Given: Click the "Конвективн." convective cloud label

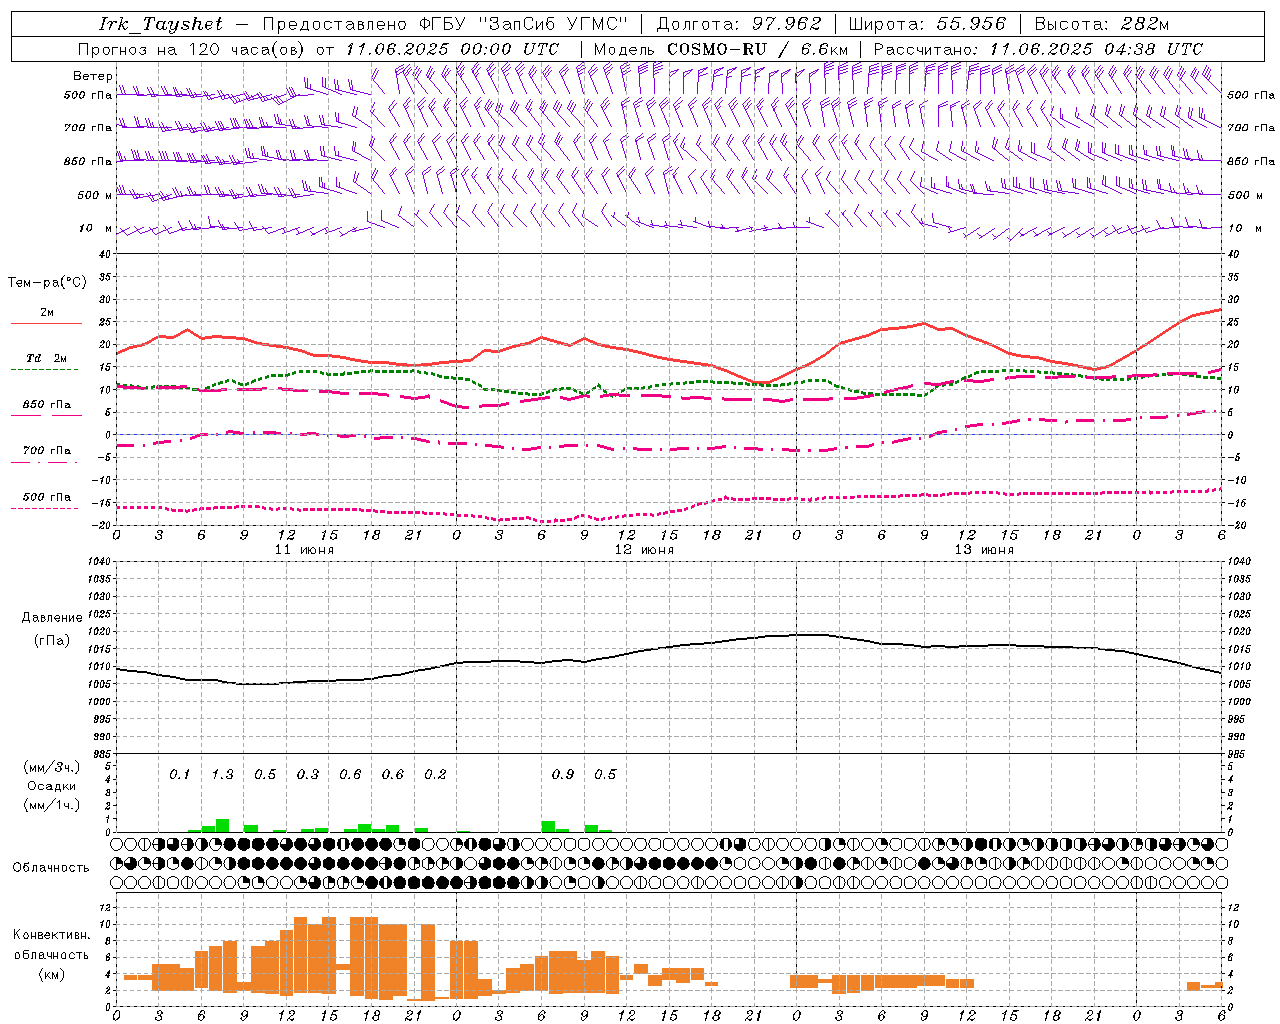Looking at the screenshot, I should [x=51, y=935].
